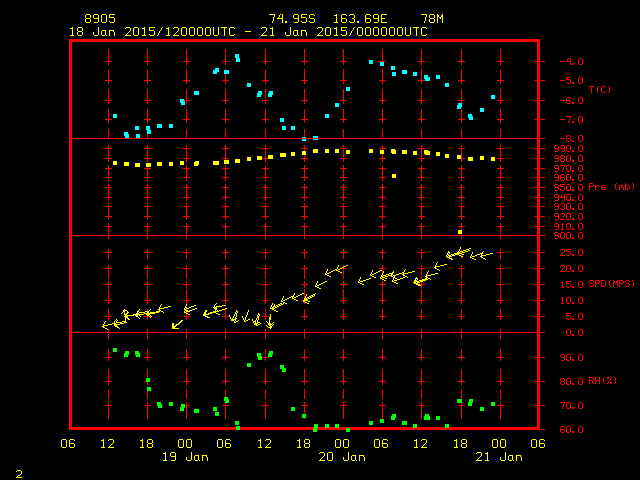Click wind speed tick 0.0
Viewport: 640px width, 480px height.
click(x=574, y=333)
